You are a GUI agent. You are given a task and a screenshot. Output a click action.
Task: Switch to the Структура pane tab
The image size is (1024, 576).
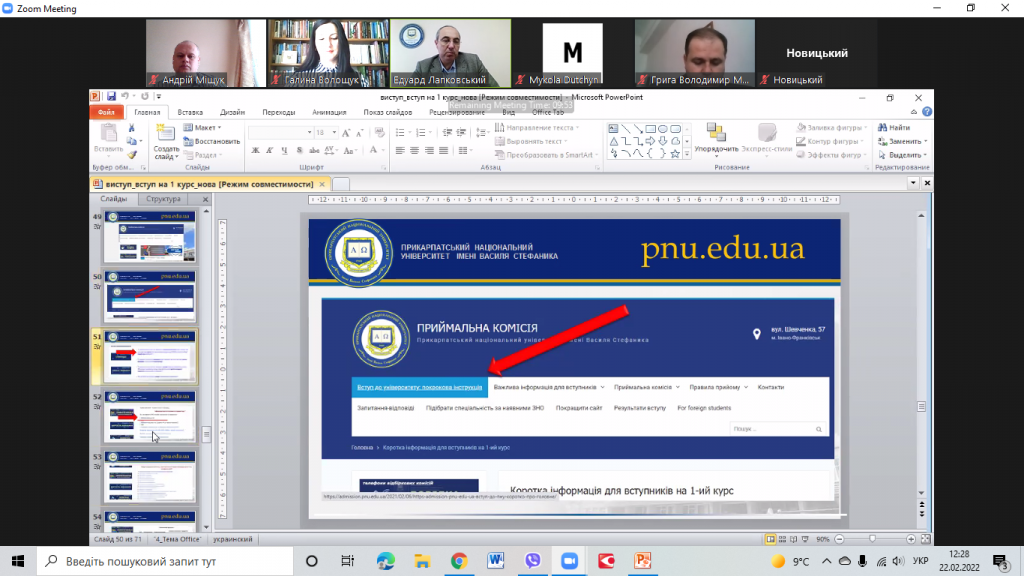pos(163,199)
